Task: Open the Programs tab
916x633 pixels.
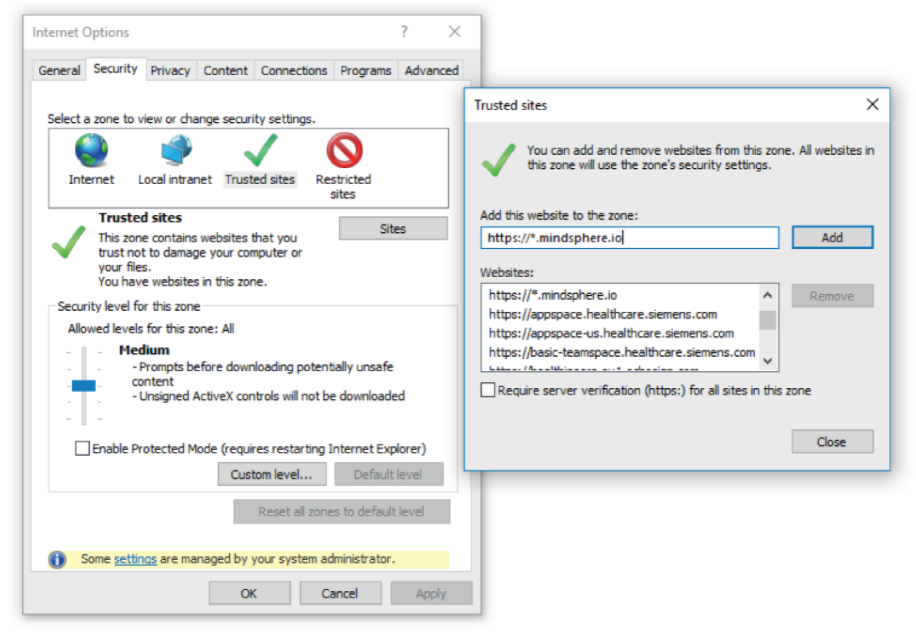Action: click(366, 71)
